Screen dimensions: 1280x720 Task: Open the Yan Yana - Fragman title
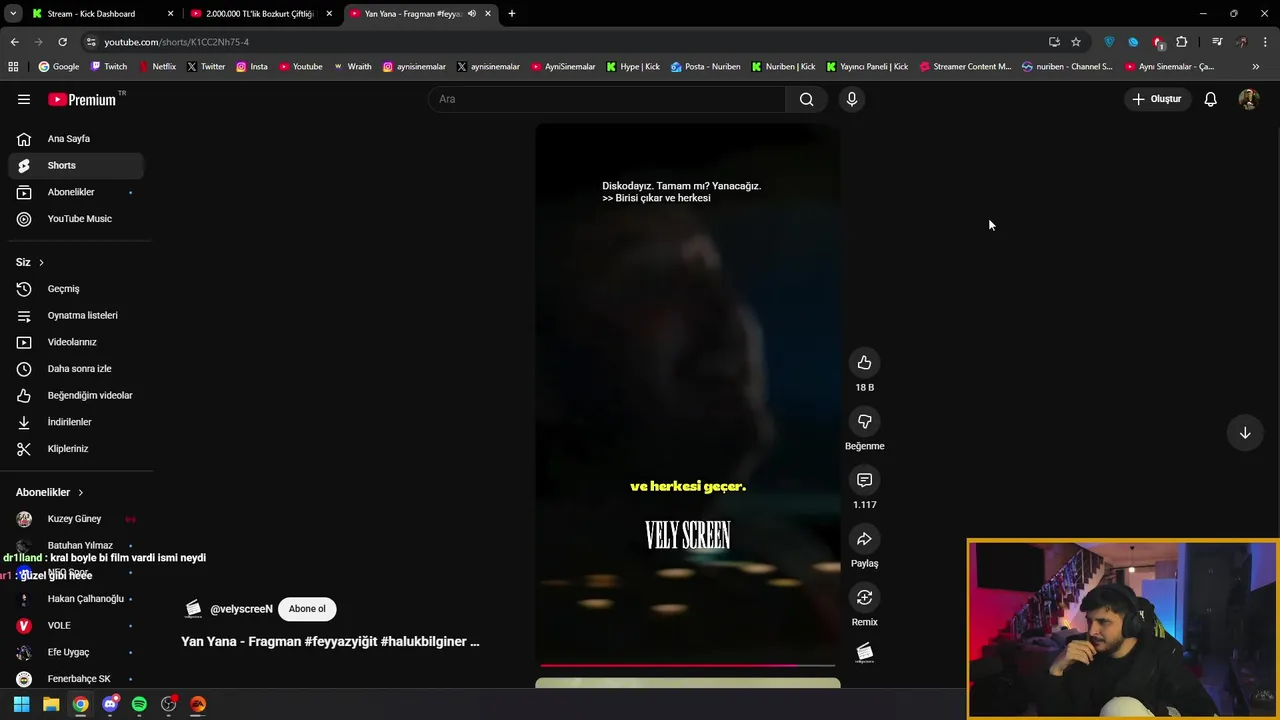(x=330, y=641)
